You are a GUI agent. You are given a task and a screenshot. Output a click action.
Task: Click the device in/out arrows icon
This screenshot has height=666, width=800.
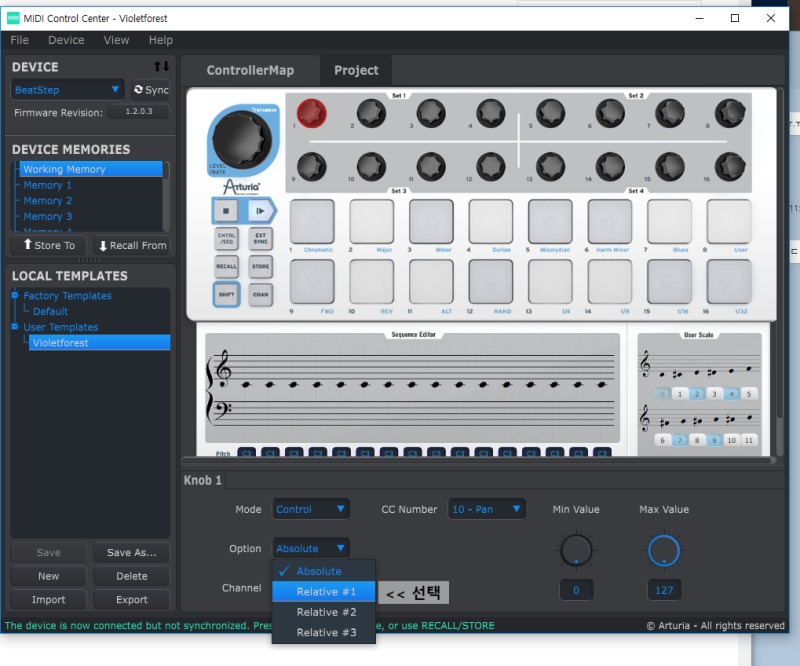161,66
